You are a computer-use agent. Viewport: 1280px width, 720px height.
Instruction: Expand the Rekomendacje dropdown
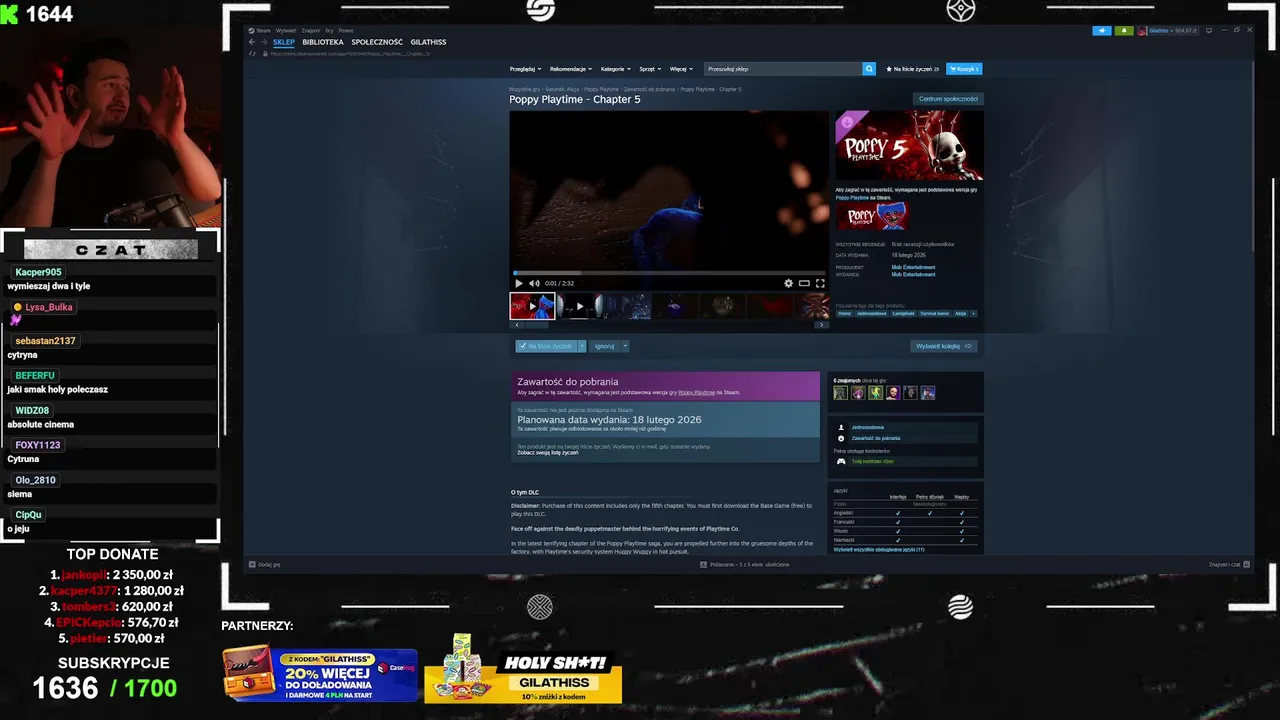(x=570, y=69)
